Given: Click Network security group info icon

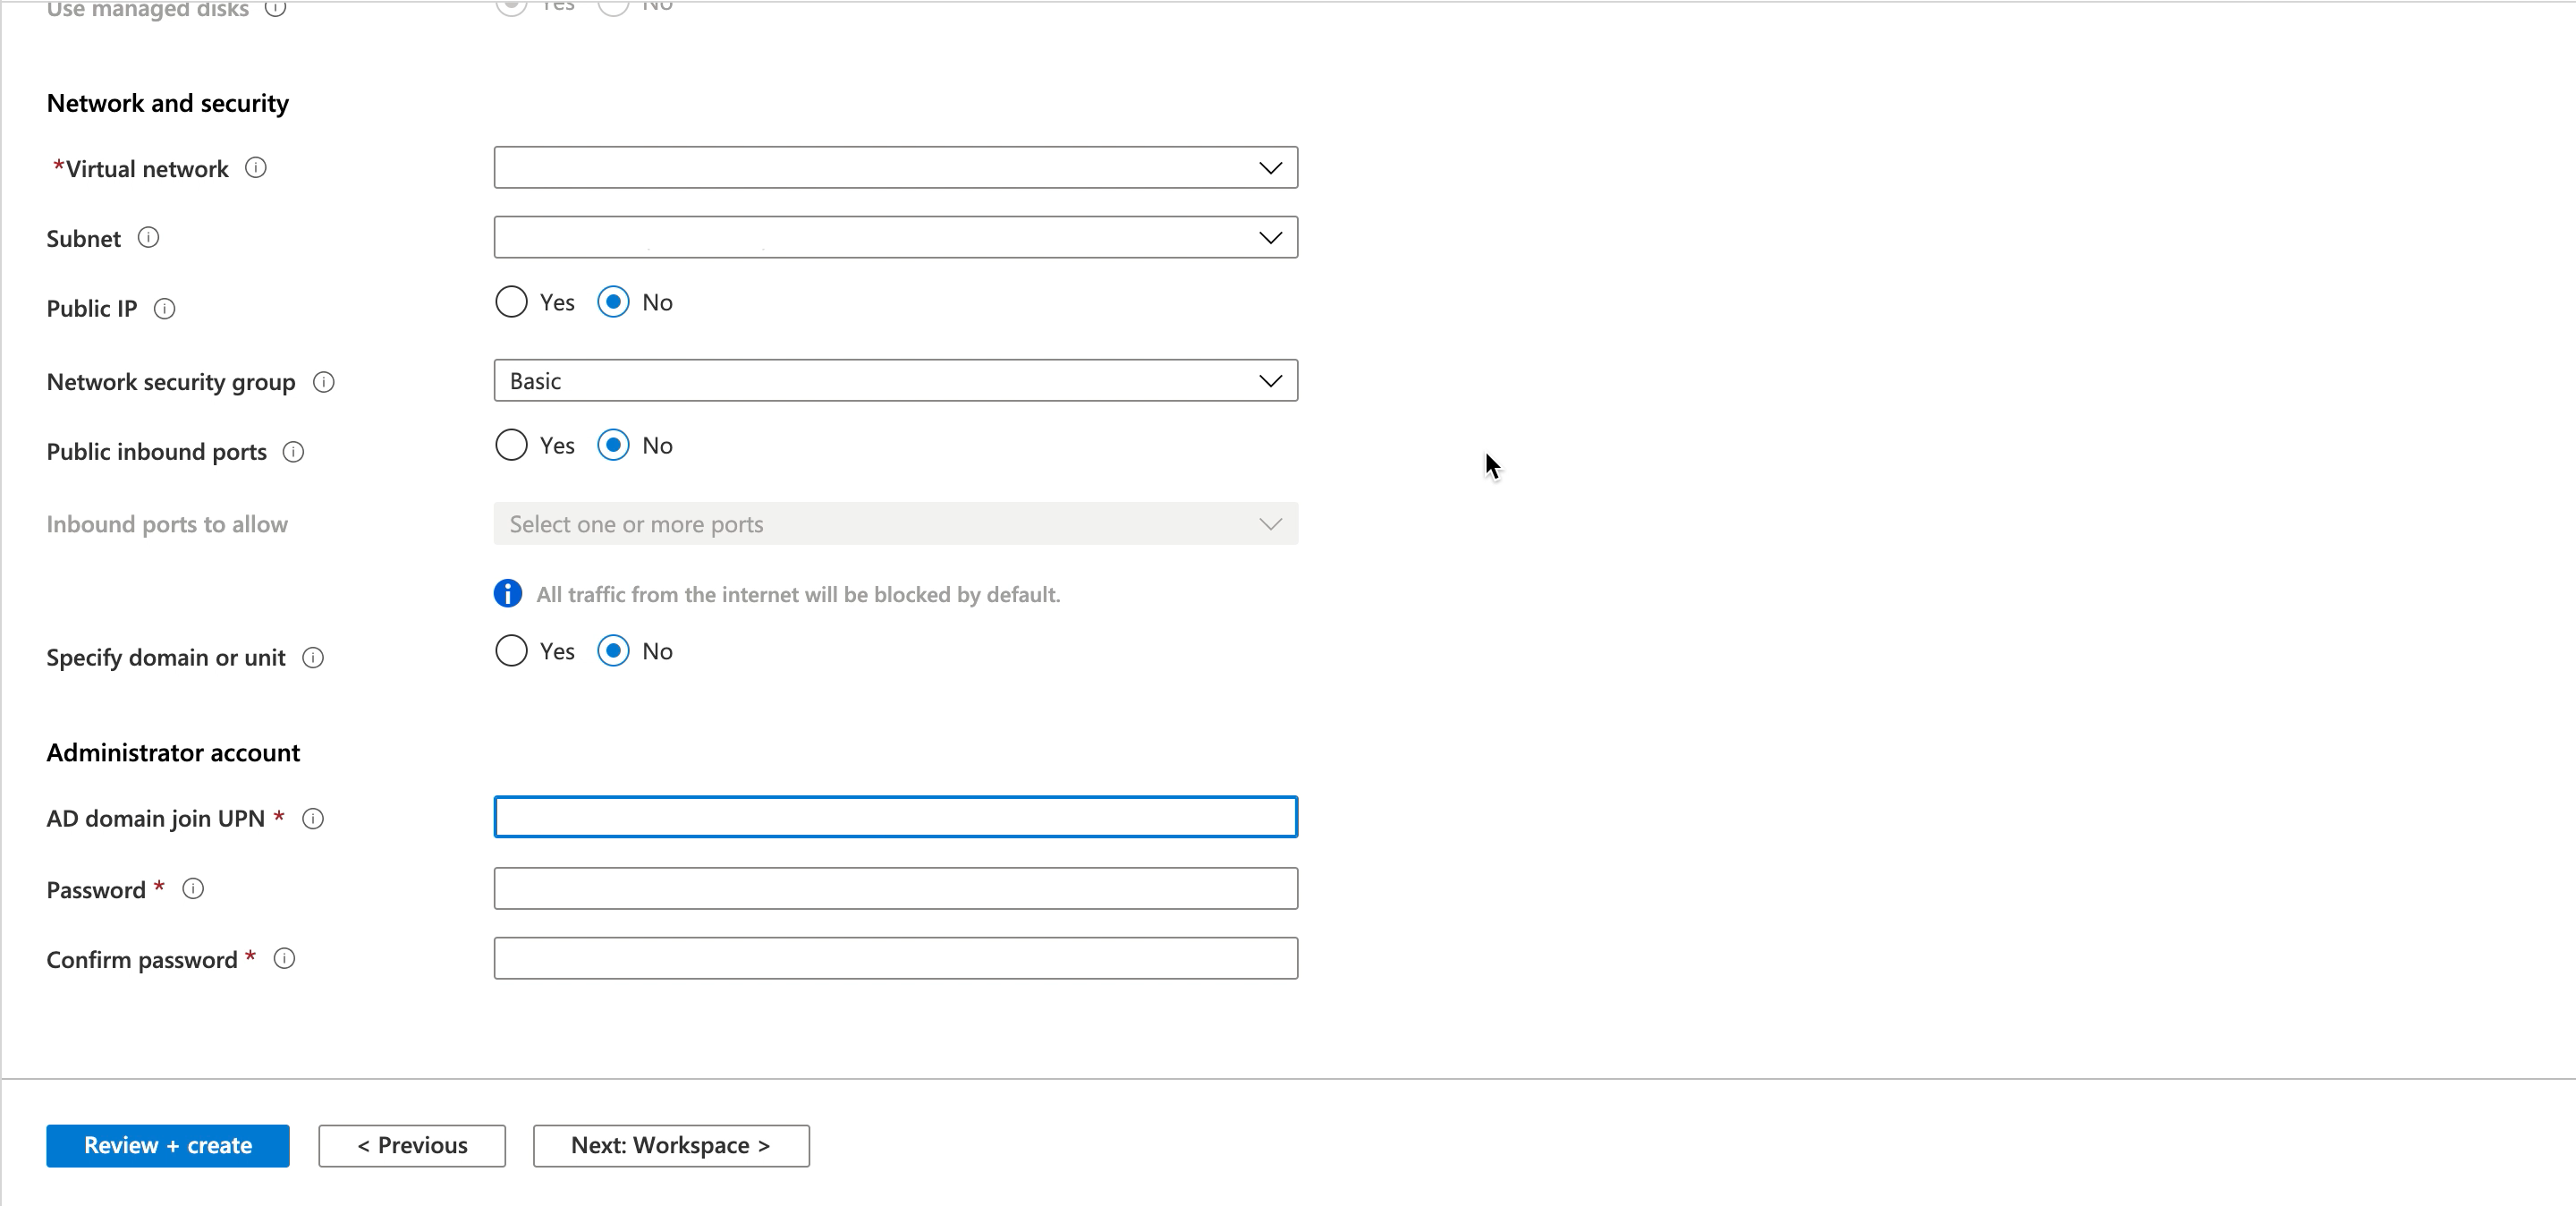Looking at the screenshot, I should pyautogui.click(x=323, y=382).
